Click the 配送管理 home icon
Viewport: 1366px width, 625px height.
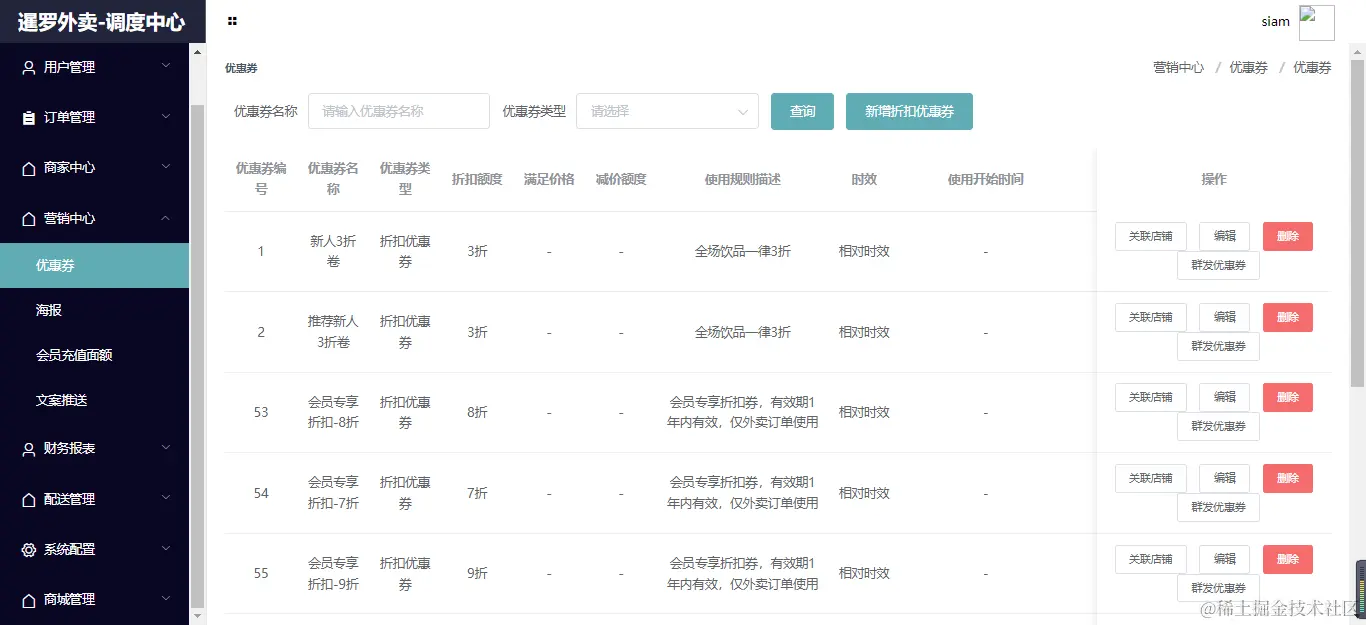click(28, 499)
